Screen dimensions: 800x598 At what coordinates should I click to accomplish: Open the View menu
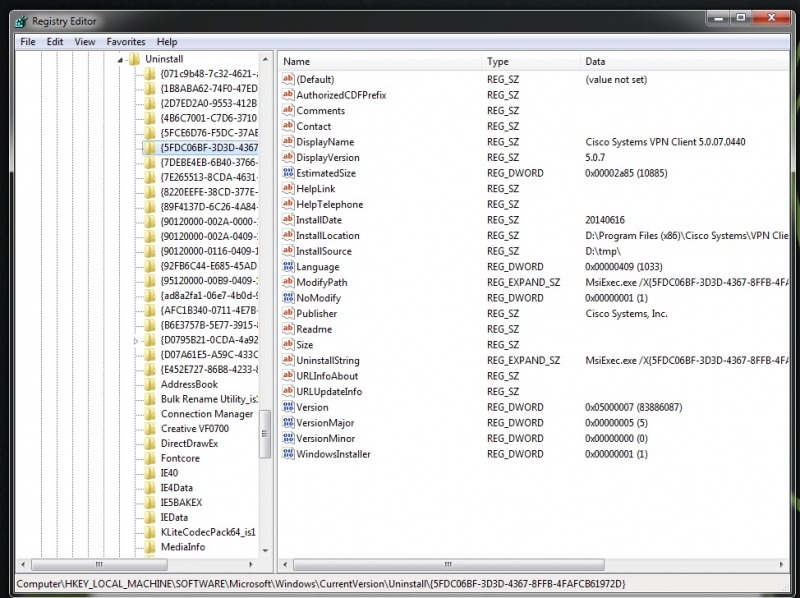coord(85,42)
